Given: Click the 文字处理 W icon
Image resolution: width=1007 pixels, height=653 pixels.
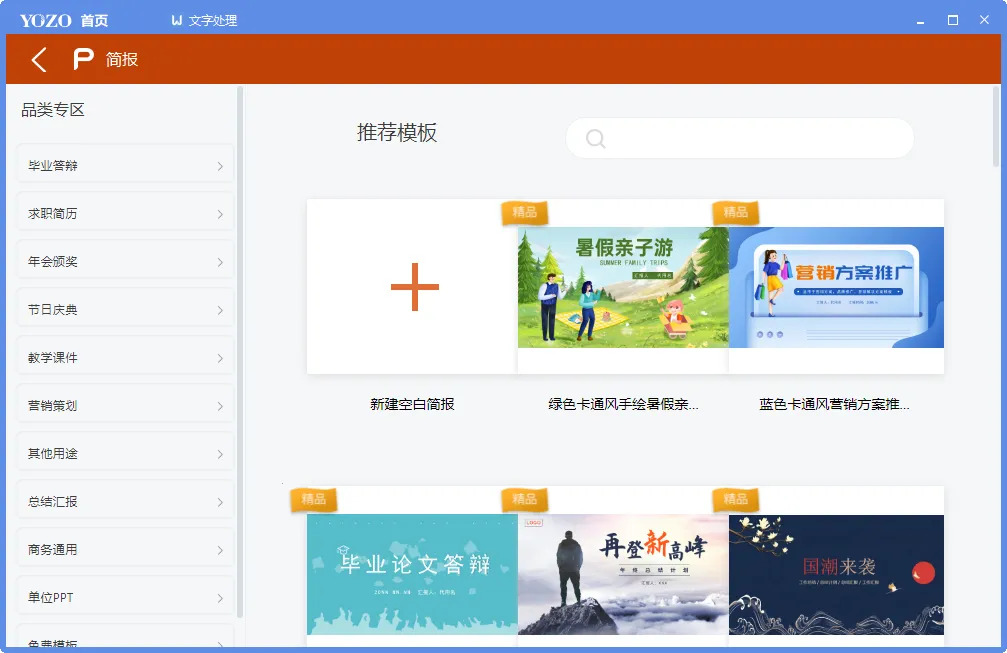Looking at the screenshot, I should coord(177,20).
